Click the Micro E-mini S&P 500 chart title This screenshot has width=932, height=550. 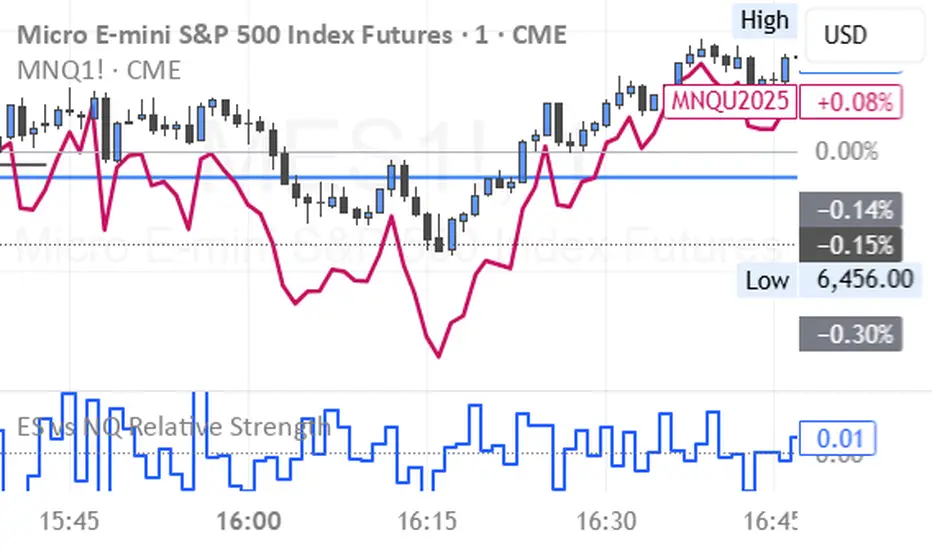pyautogui.click(x=292, y=35)
